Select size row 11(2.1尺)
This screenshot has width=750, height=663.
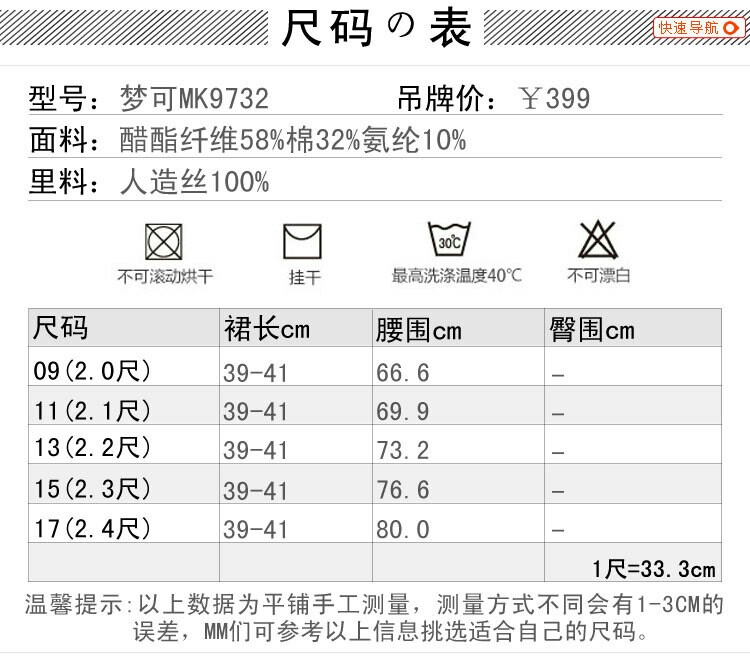(375, 405)
